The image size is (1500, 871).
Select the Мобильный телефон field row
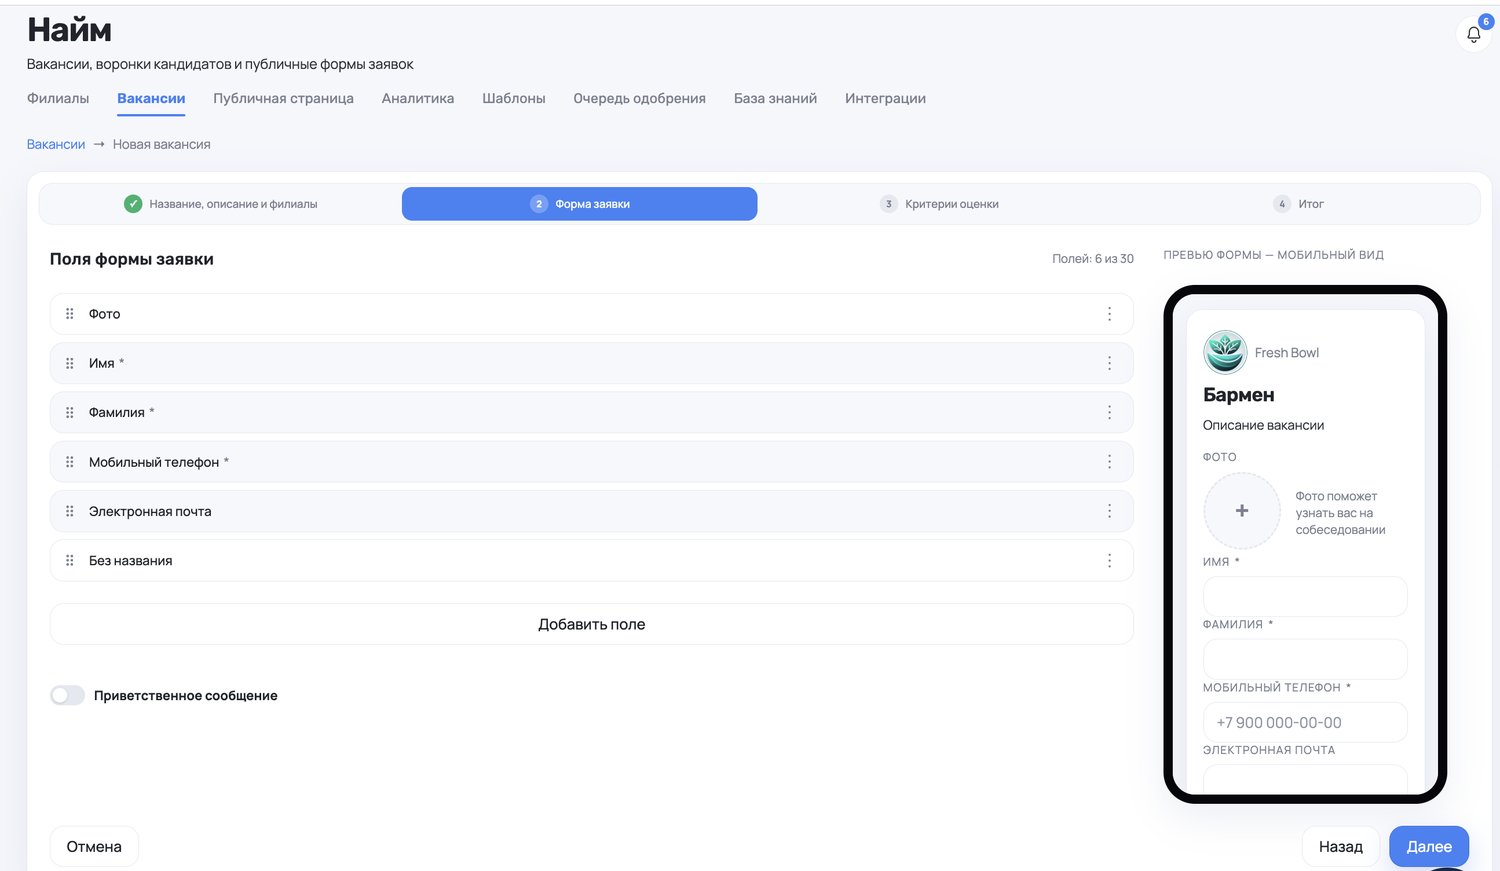[591, 462]
